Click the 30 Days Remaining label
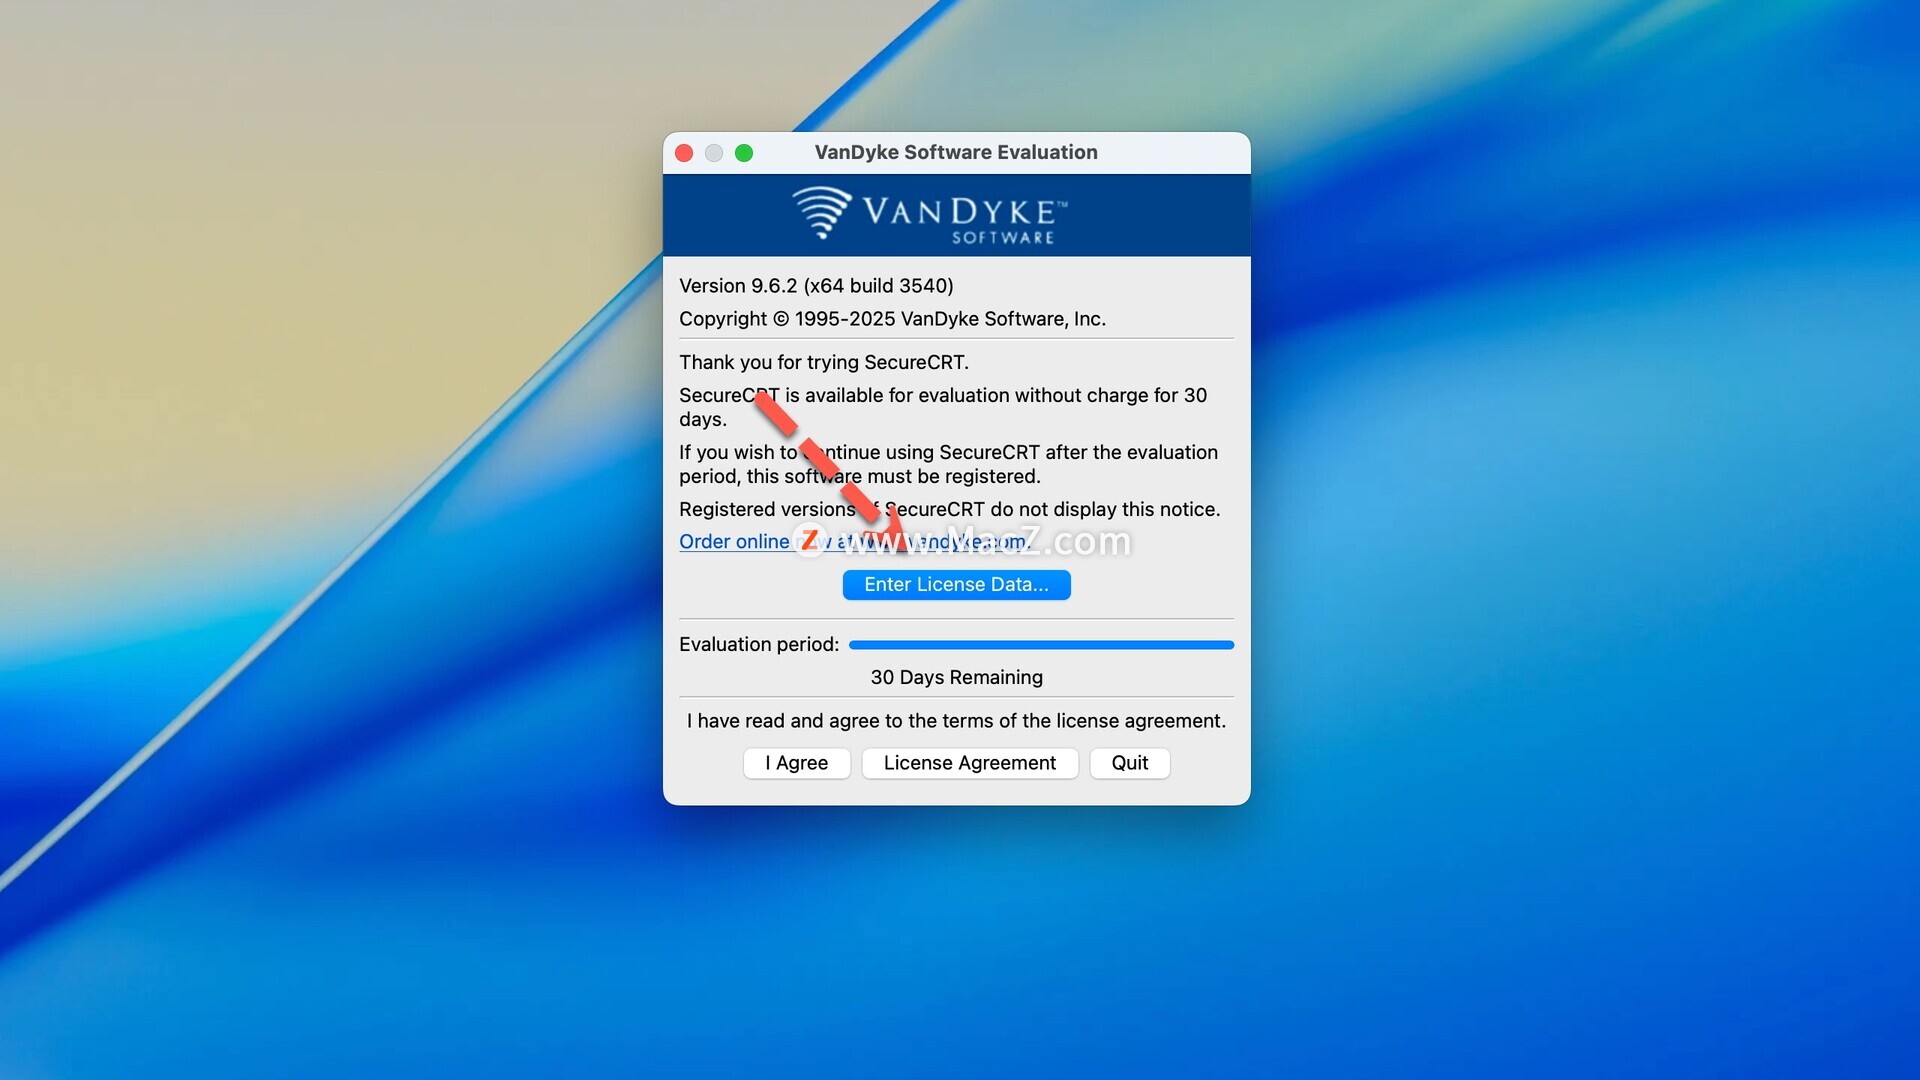This screenshot has height=1080, width=1920. pyautogui.click(x=956, y=677)
